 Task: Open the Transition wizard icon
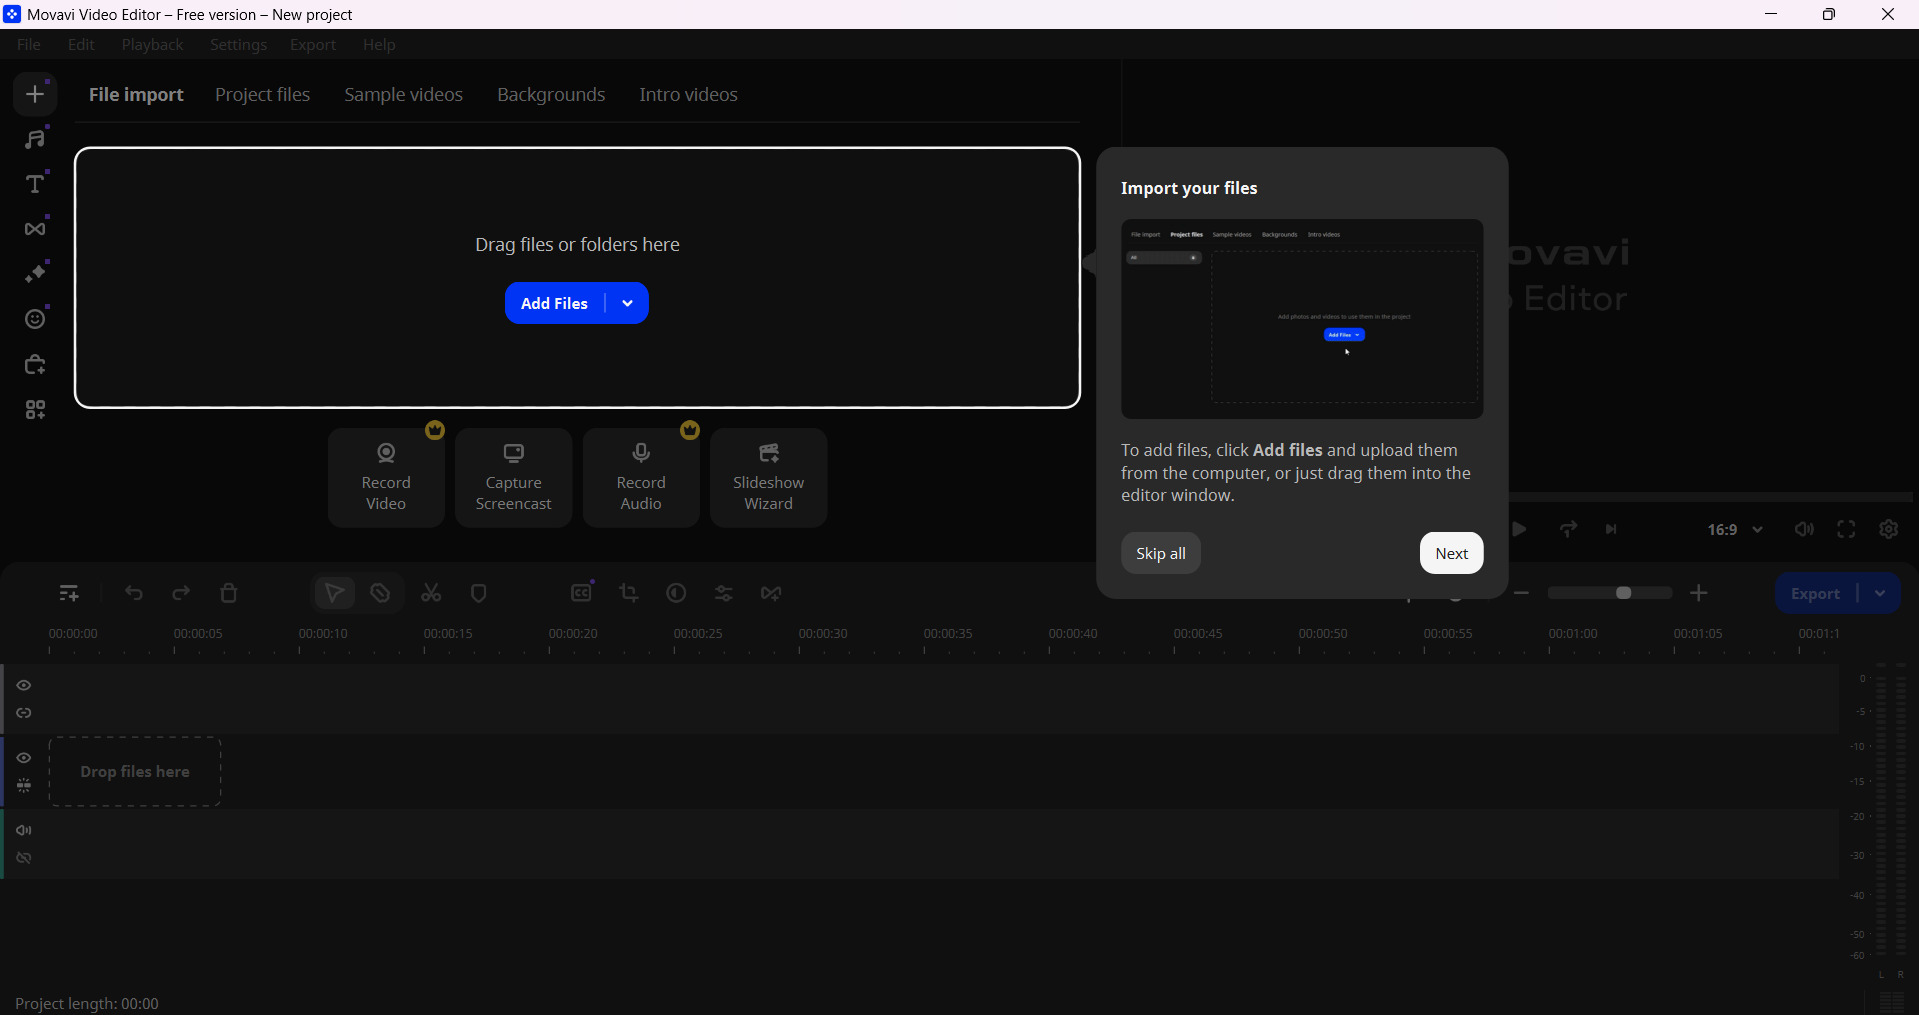pyautogui.click(x=771, y=594)
